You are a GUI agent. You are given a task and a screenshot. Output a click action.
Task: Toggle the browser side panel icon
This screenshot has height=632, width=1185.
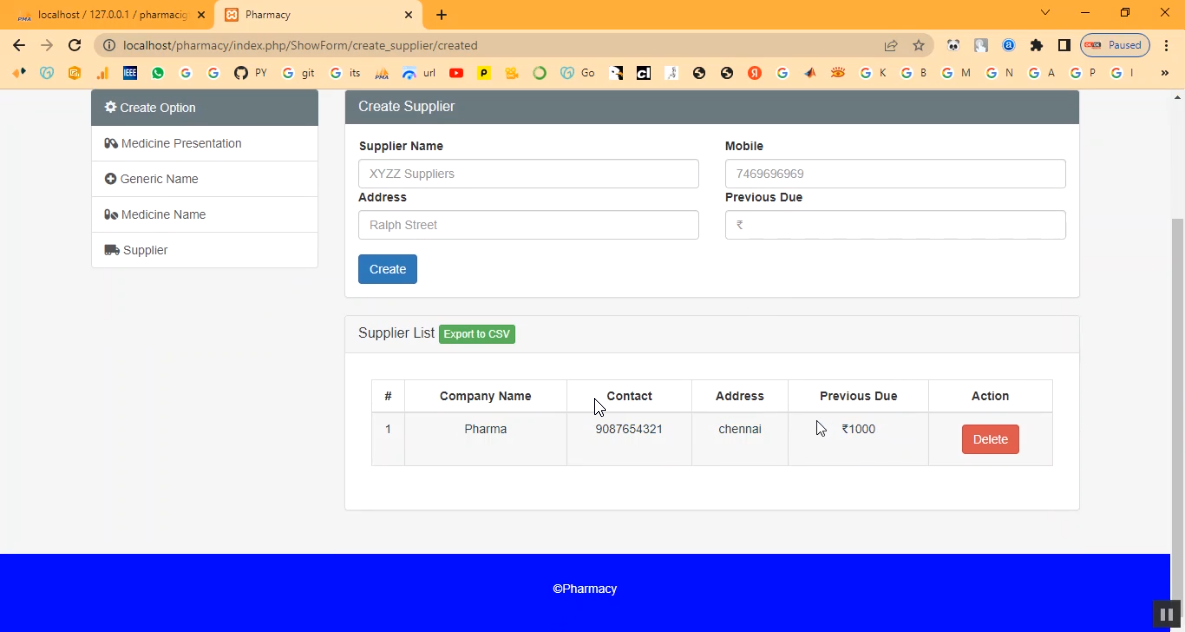[1064, 45]
